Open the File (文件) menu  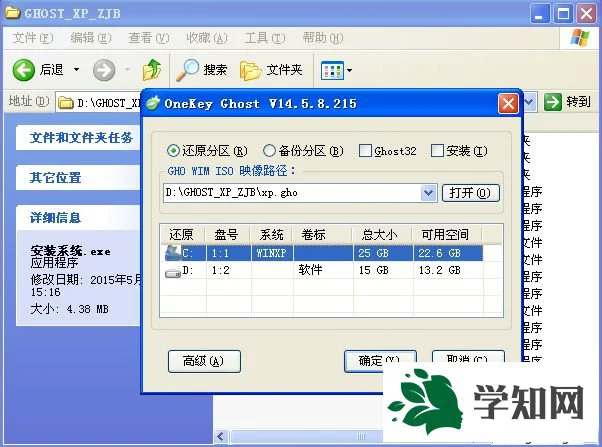[33, 38]
